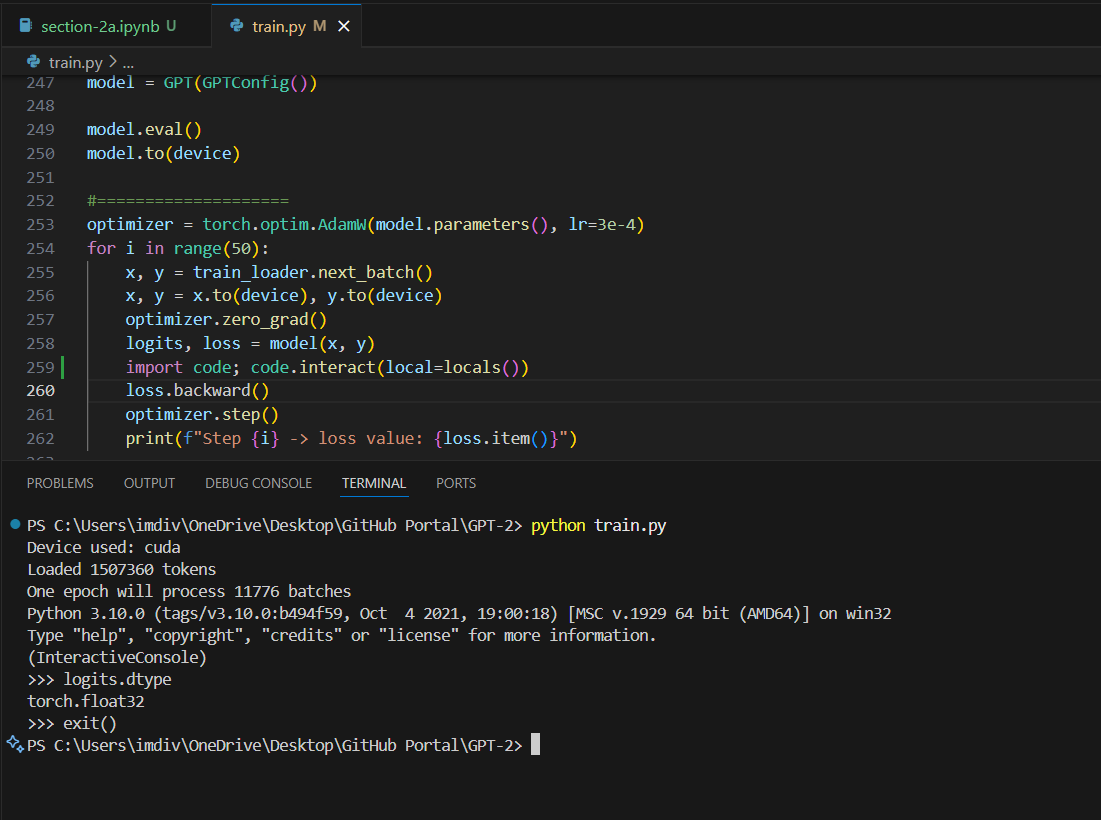Viewport: 1101px width, 820px height.
Task: Click the '#====' comment line
Action: coord(187,201)
